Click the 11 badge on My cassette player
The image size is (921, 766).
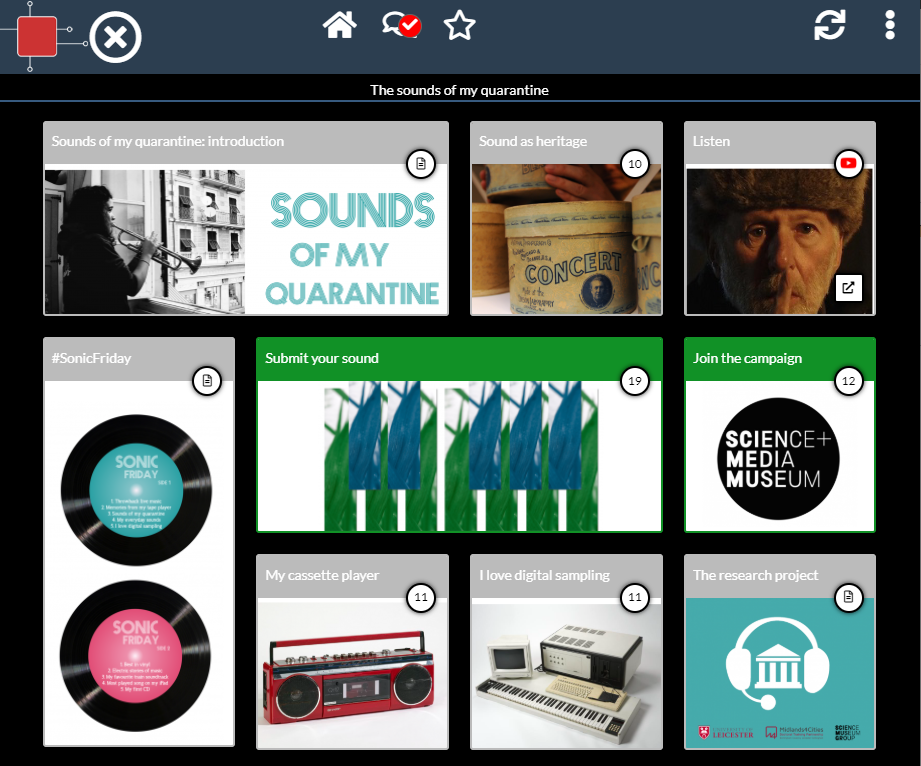(x=421, y=597)
